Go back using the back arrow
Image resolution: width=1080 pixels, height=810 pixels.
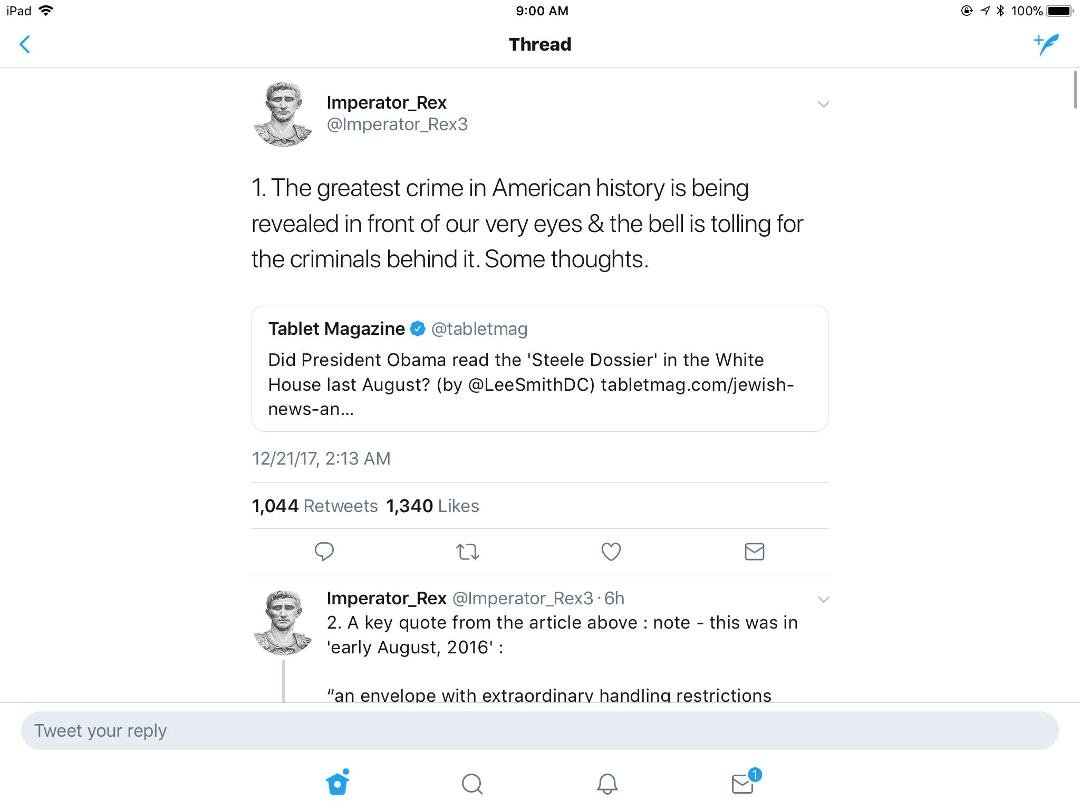[x=25, y=45]
